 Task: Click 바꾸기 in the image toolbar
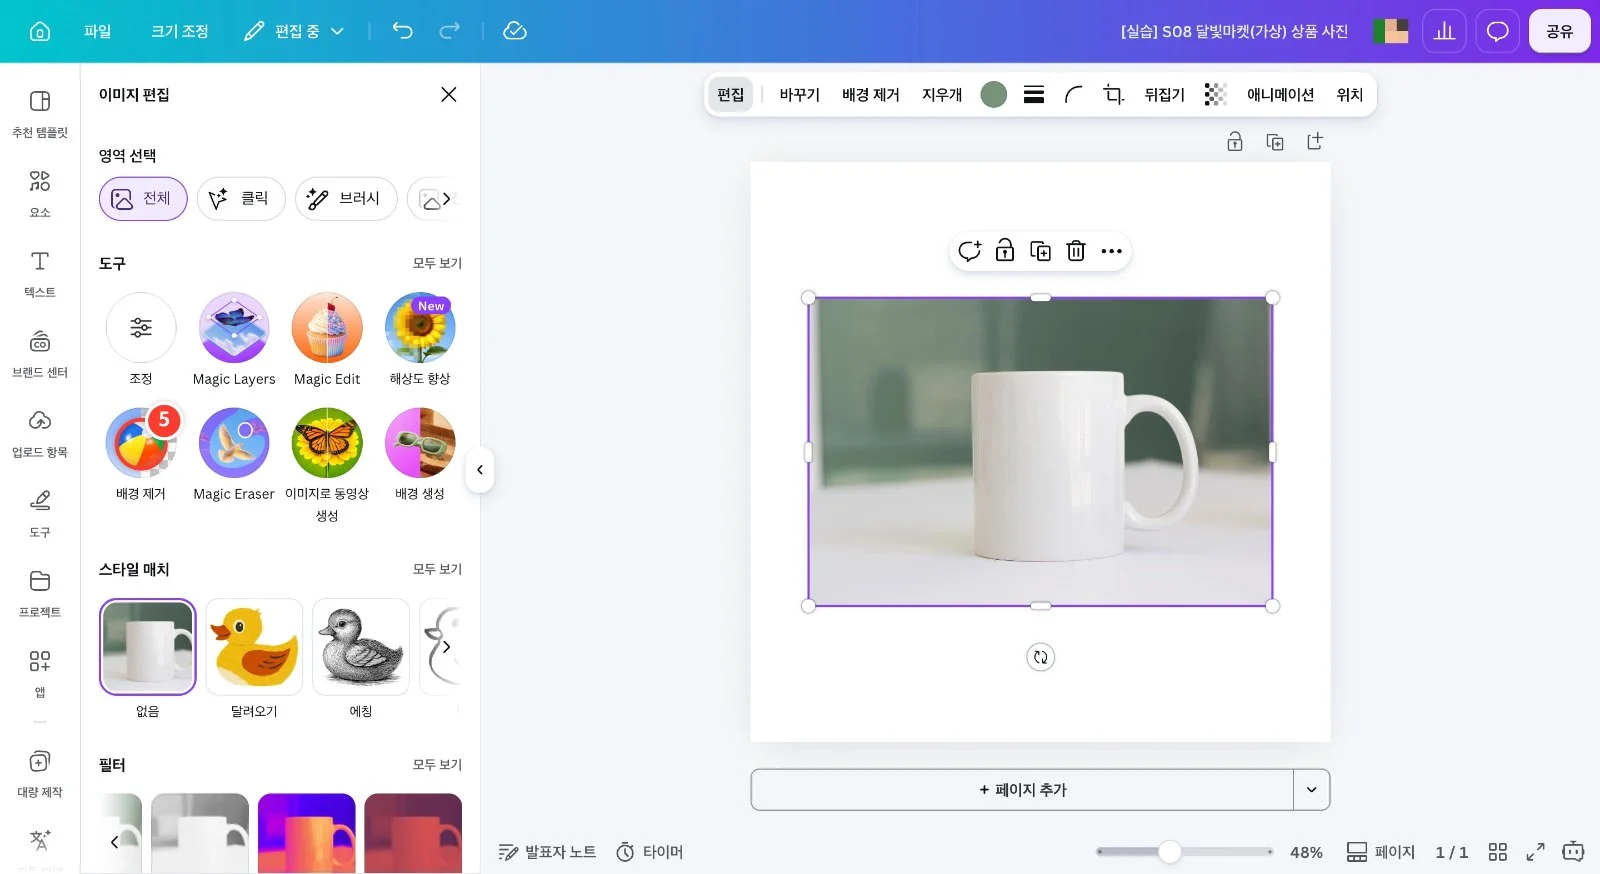(x=800, y=94)
